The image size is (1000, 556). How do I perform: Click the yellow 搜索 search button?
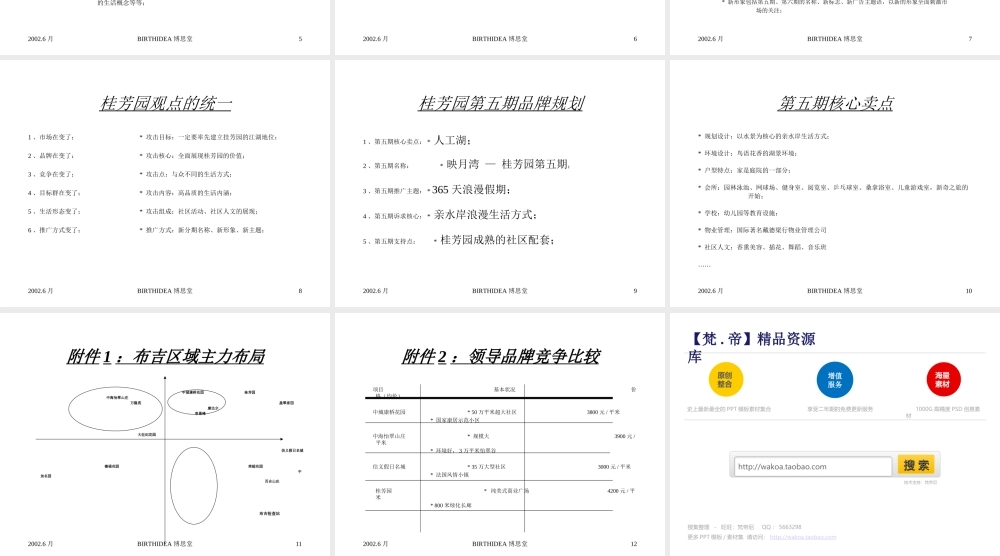tap(916, 465)
